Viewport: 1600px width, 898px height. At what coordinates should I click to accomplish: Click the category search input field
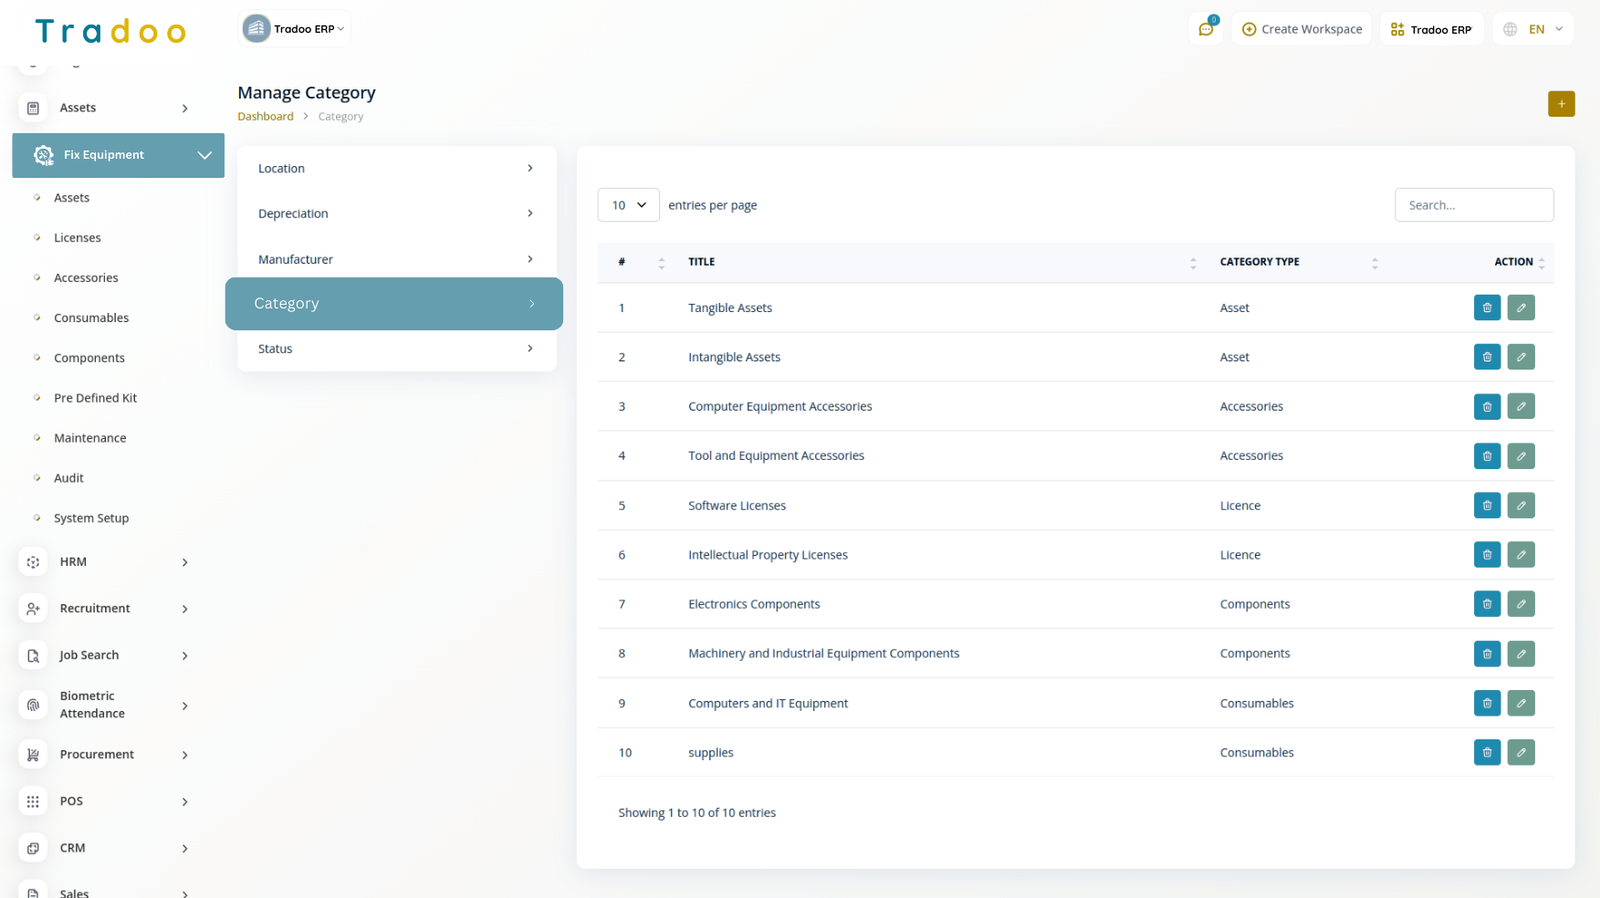(x=1473, y=205)
